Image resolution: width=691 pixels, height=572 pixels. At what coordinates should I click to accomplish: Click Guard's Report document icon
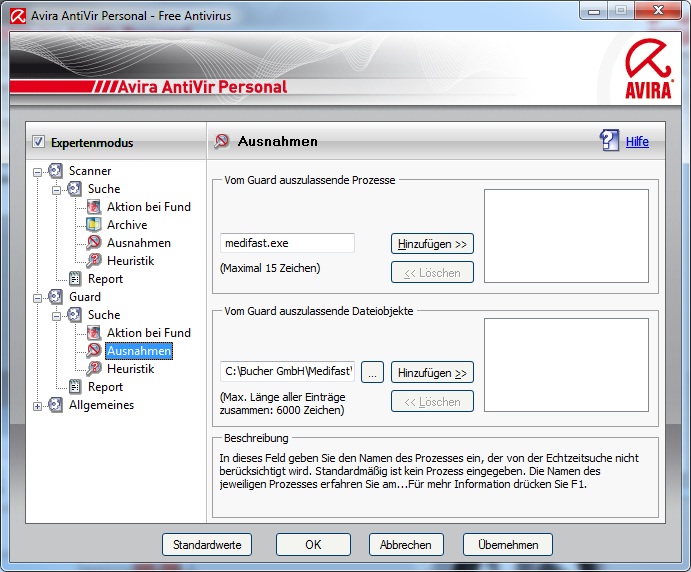click(x=74, y=387)
